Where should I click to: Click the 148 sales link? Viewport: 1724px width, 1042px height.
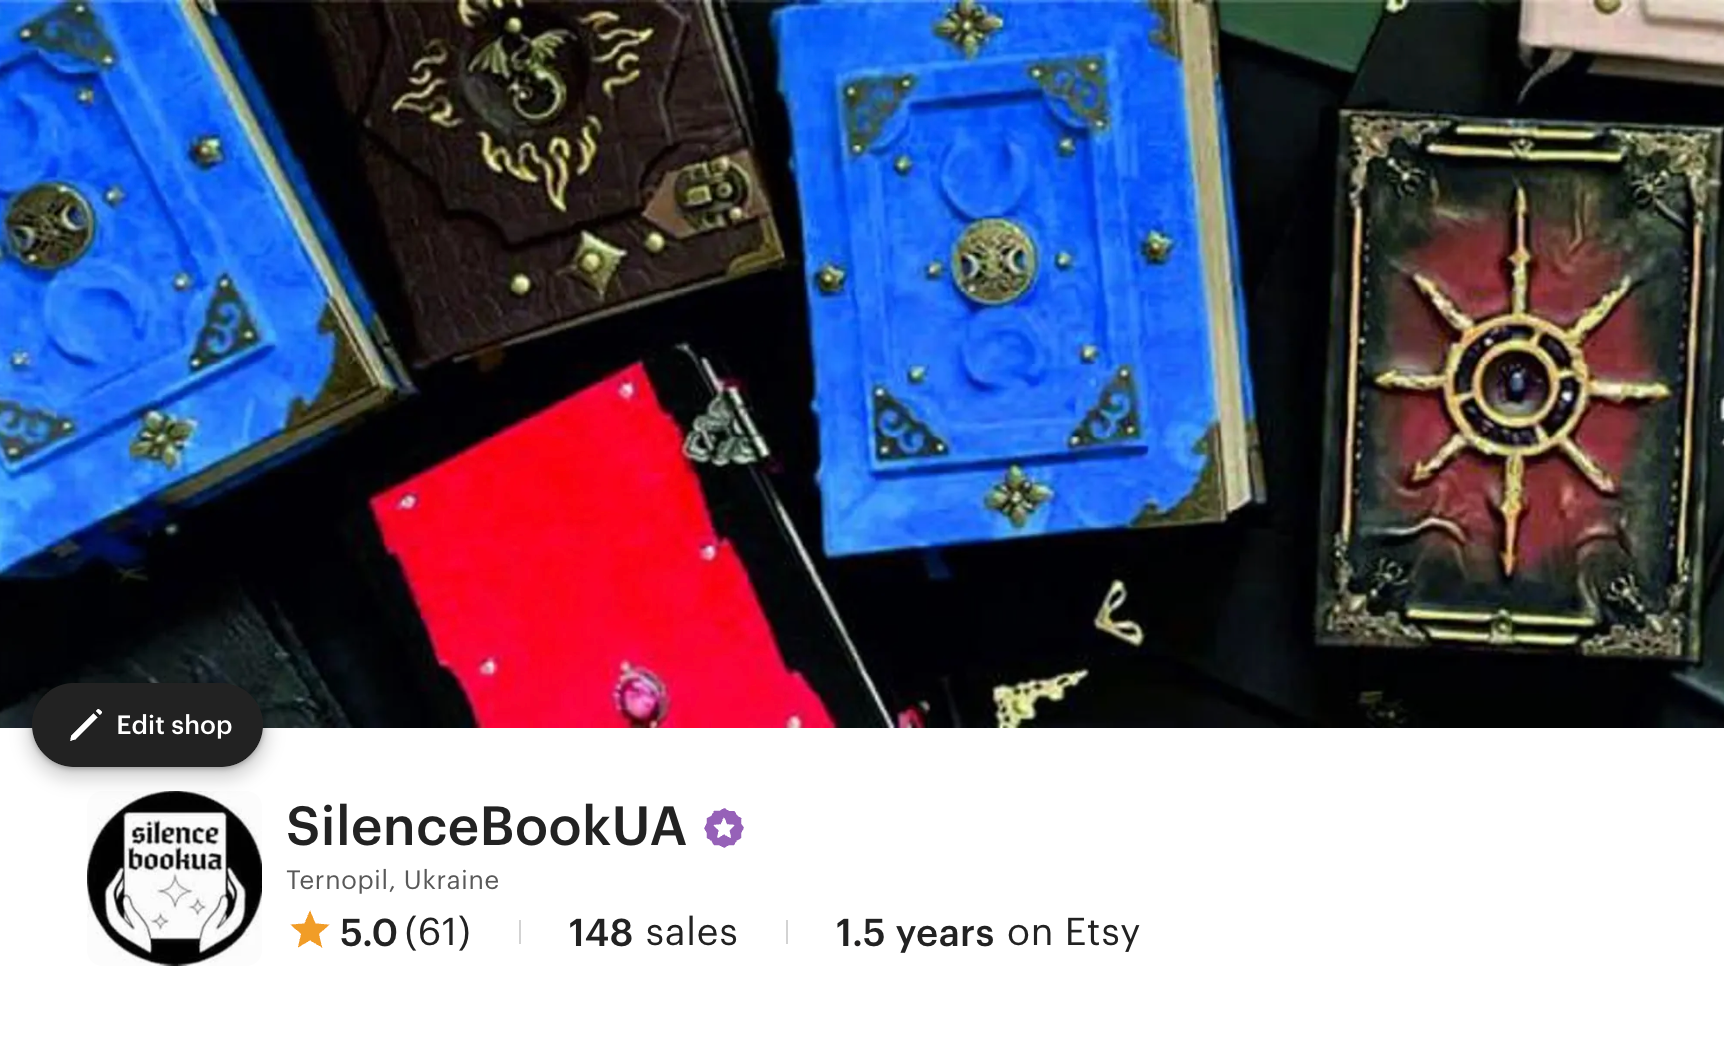click(653, 932)
